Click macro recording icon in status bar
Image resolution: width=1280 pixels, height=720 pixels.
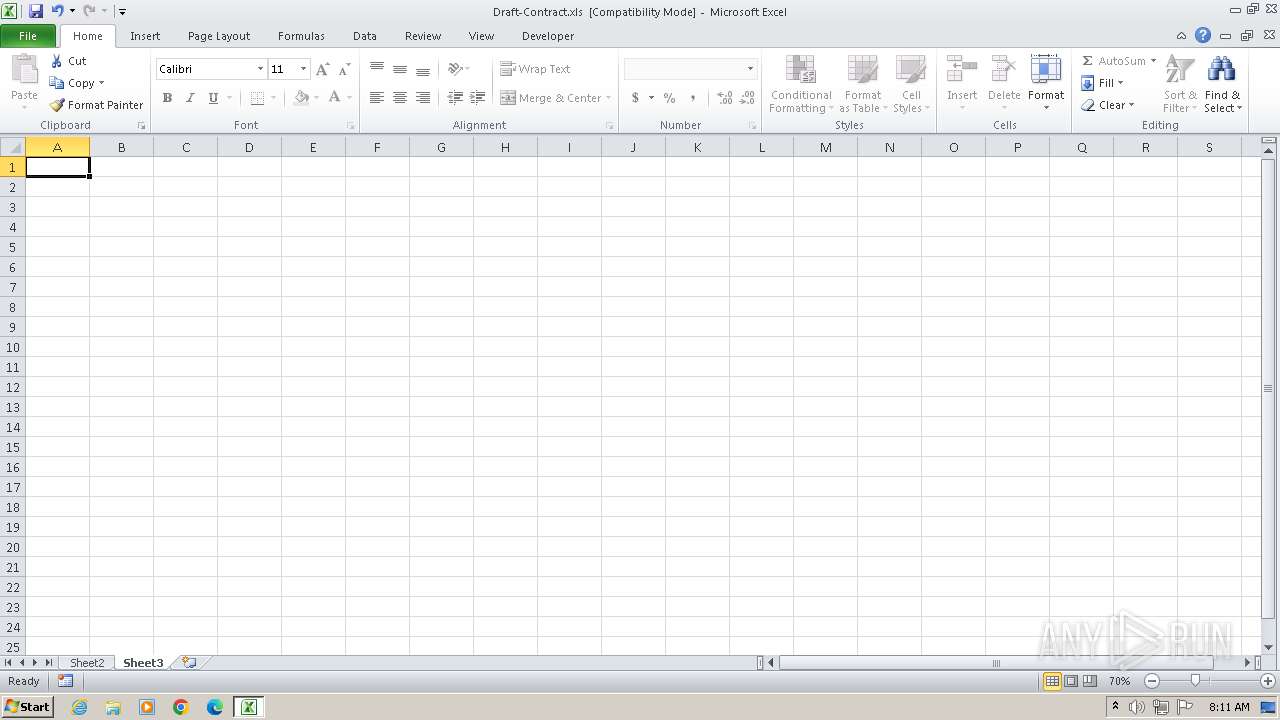tap(65, 681)
